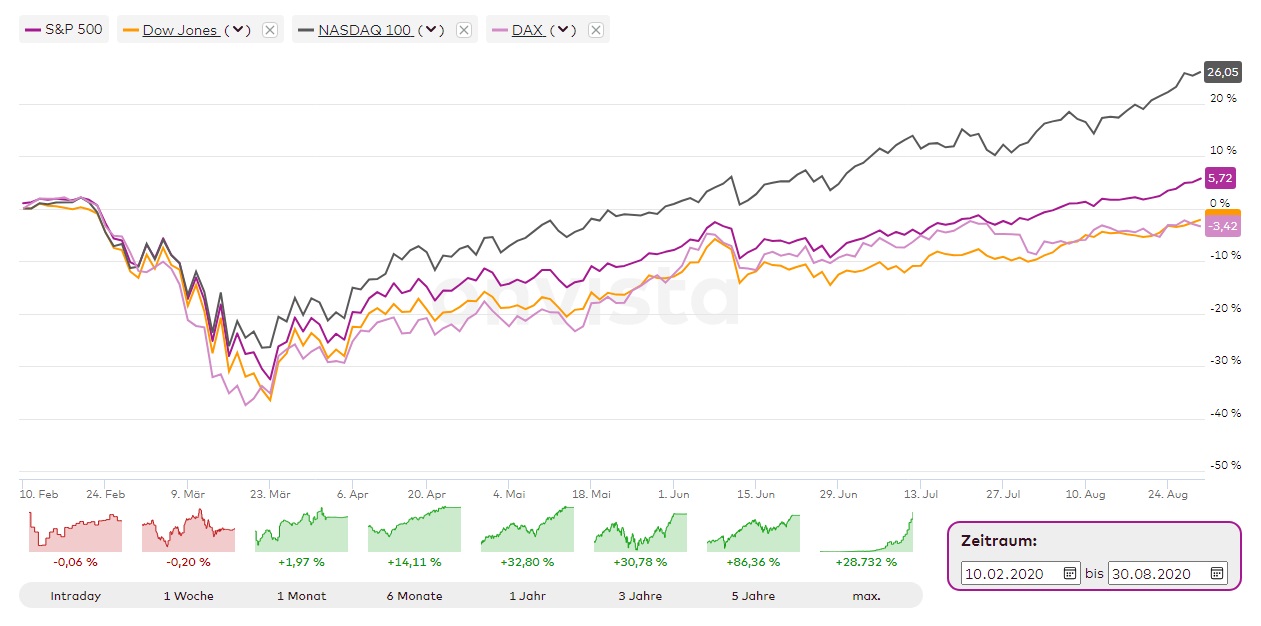This screenshot has height=626, width=1261.
Task: Expand the NASDAQ 100 dropdown chevron
Action: [x=432, y=30]
